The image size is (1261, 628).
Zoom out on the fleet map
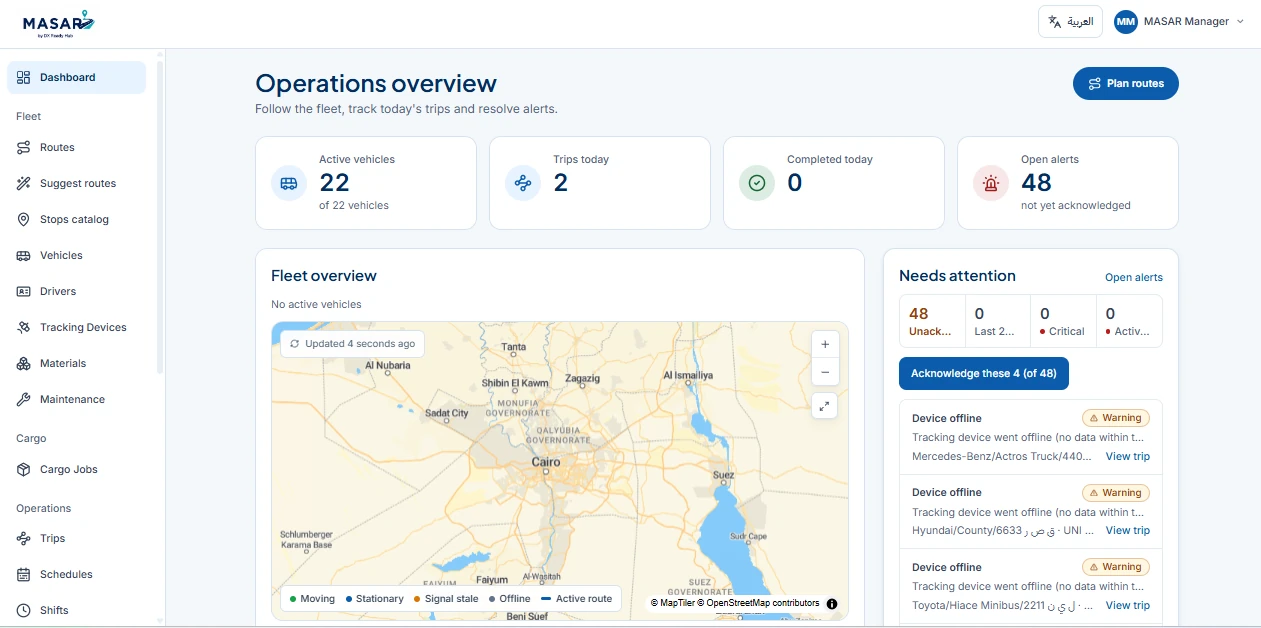(x=825, y=372)
